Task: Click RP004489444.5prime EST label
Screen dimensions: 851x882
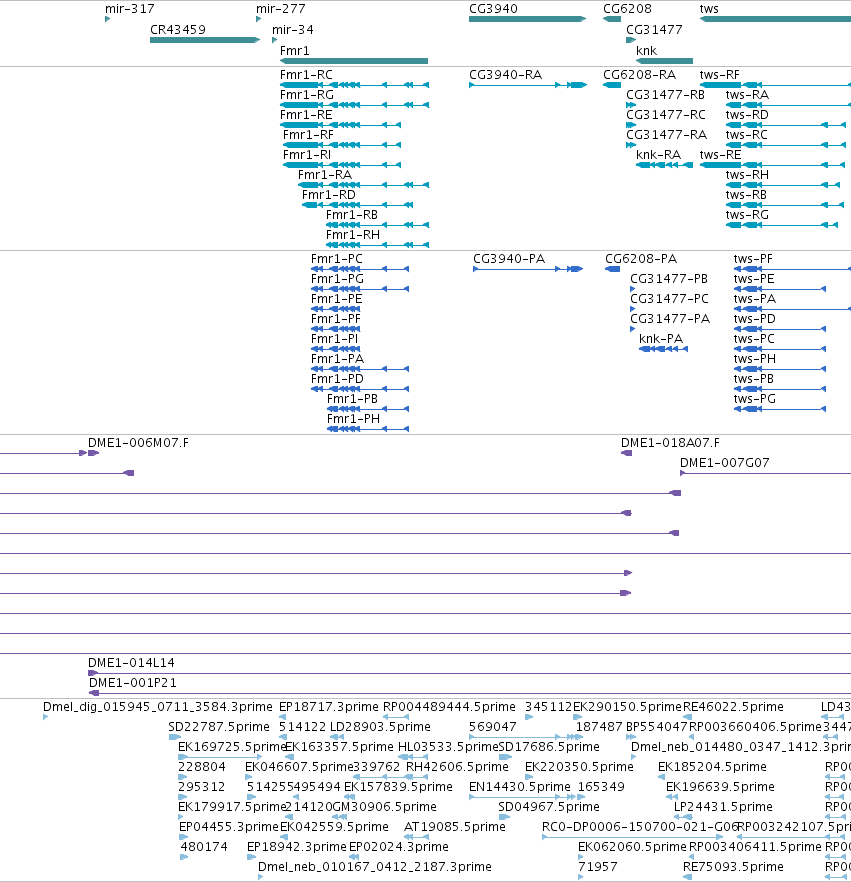Action: tap(449, 706)
